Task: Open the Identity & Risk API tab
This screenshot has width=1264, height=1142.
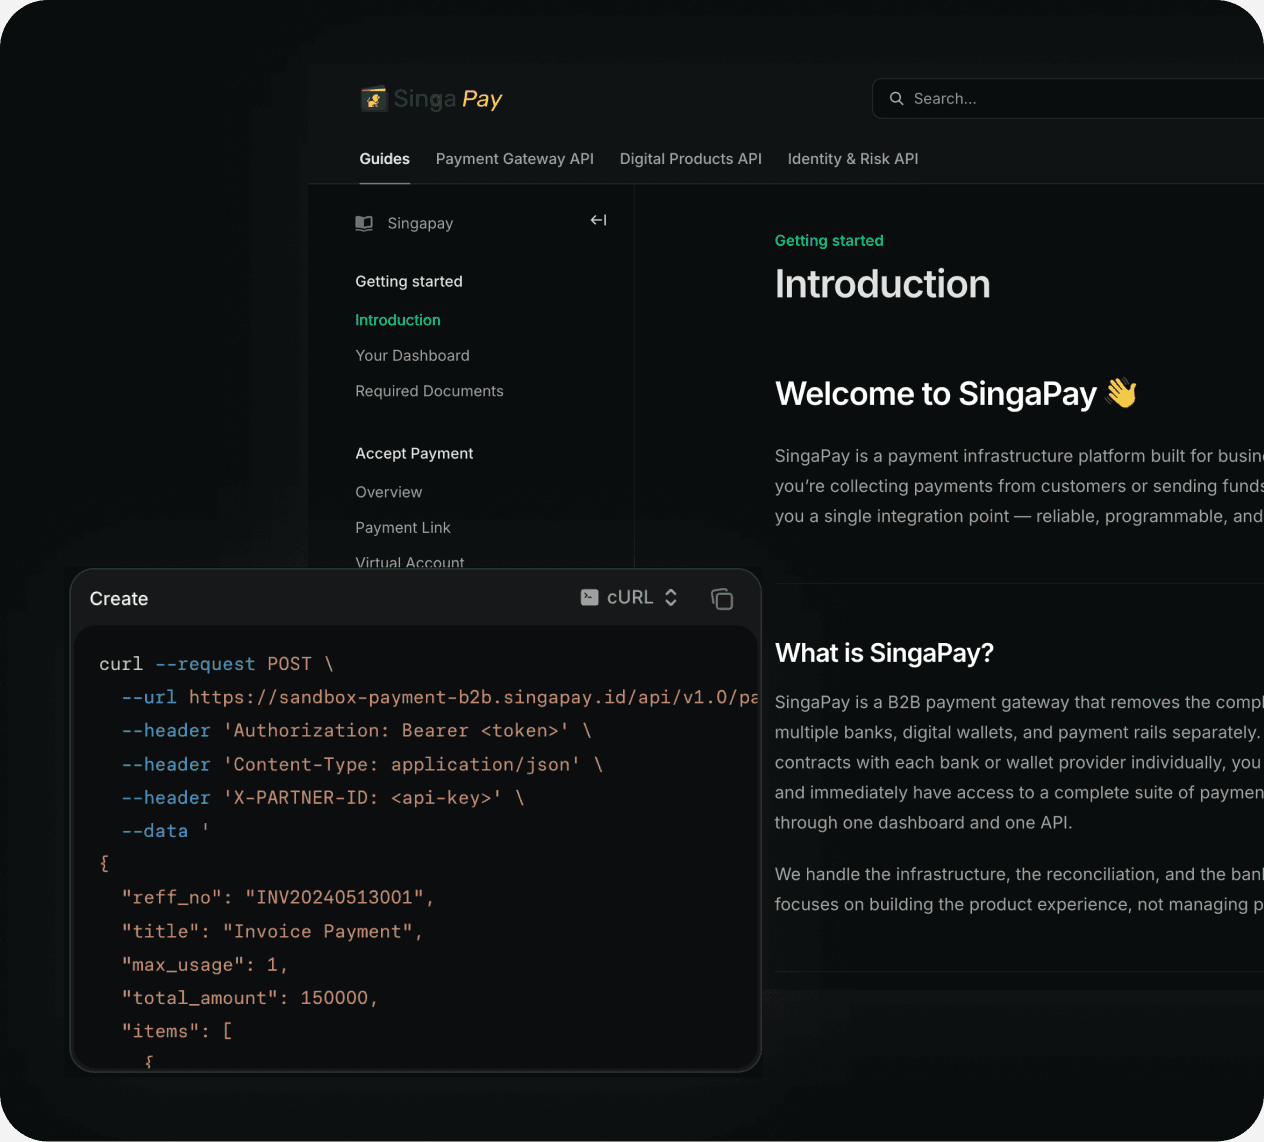Action: 853,158
